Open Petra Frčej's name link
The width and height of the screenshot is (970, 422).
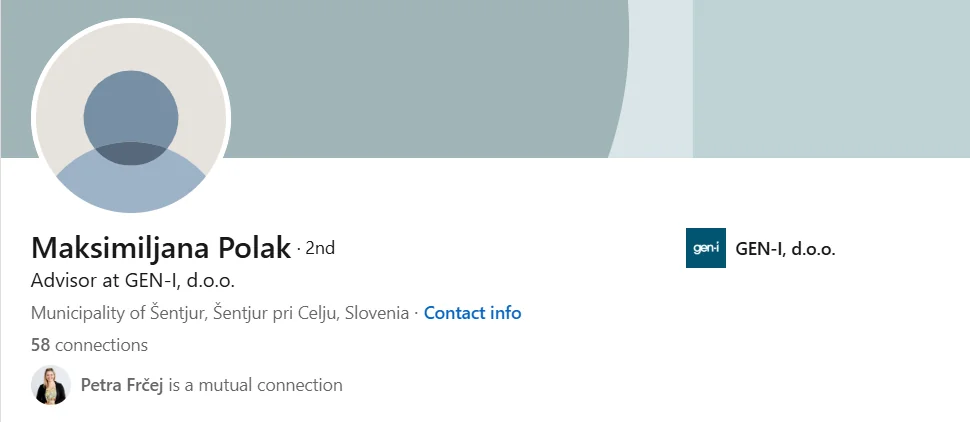click(x=122, y=385)
